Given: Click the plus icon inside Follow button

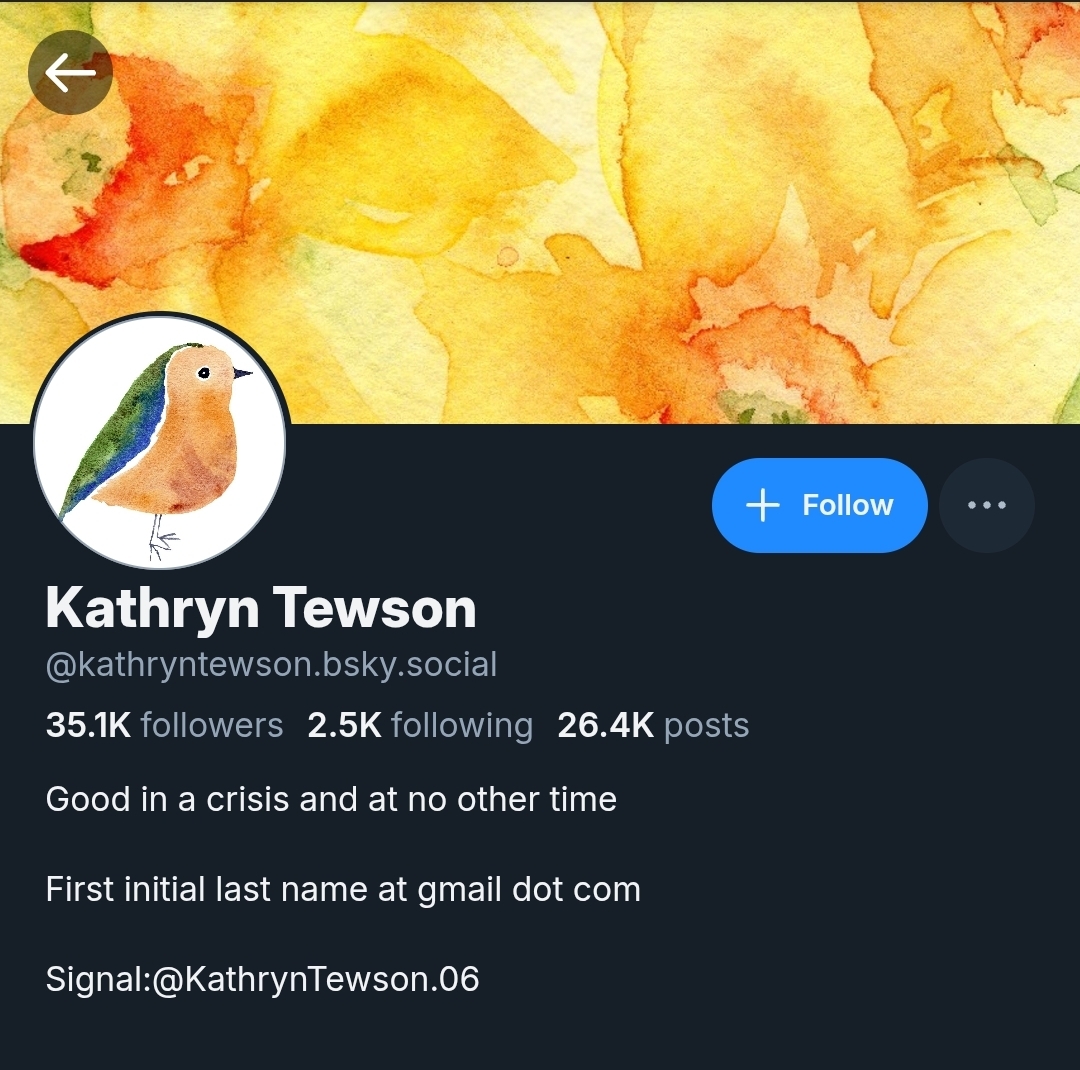Looking at the screenshot, I should [762, 505].
